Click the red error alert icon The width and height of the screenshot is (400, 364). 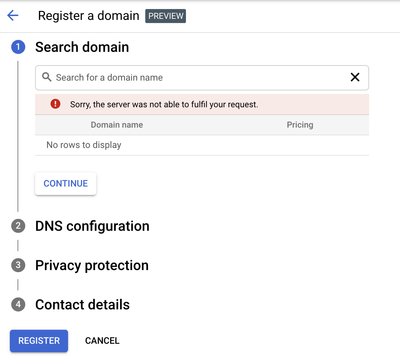coord(55,104)
